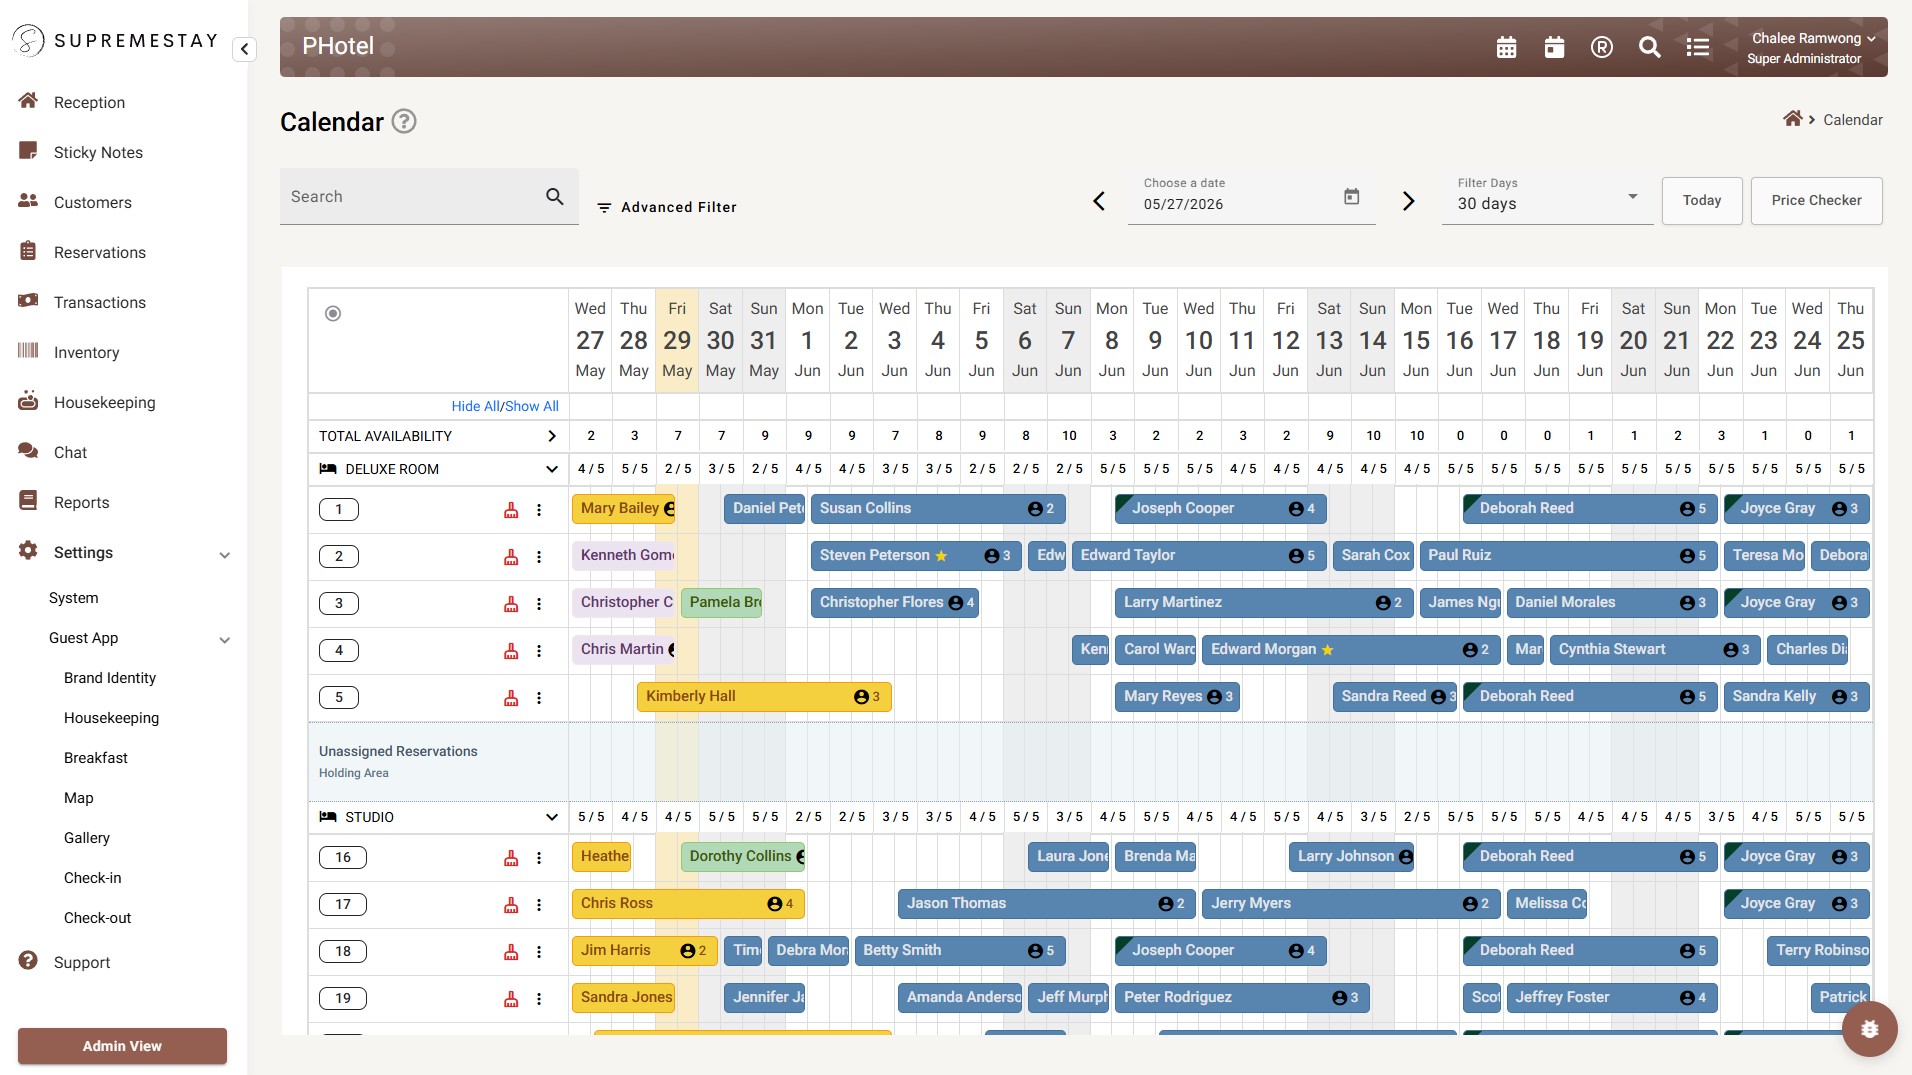Screen dimensions: 1912x1075
Task: Open Housekeeping main sidebar item
Action: pos(104,402)
